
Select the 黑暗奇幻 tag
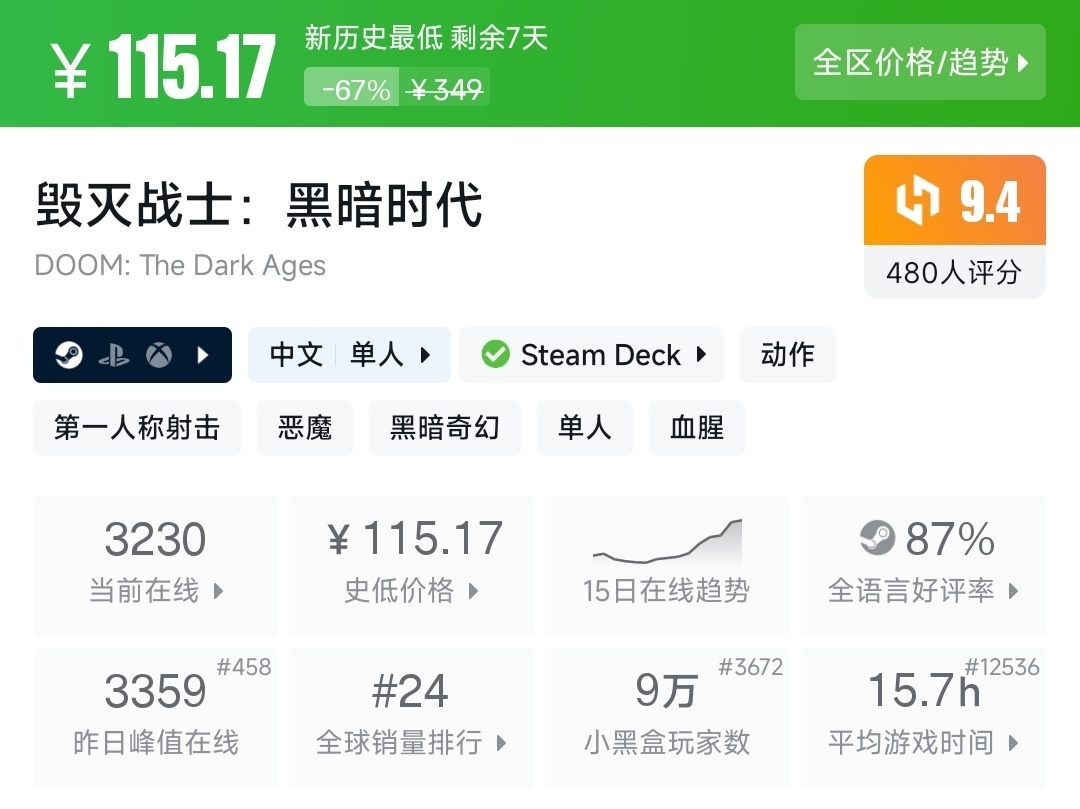pyautogui.click(x=444, y=428)
